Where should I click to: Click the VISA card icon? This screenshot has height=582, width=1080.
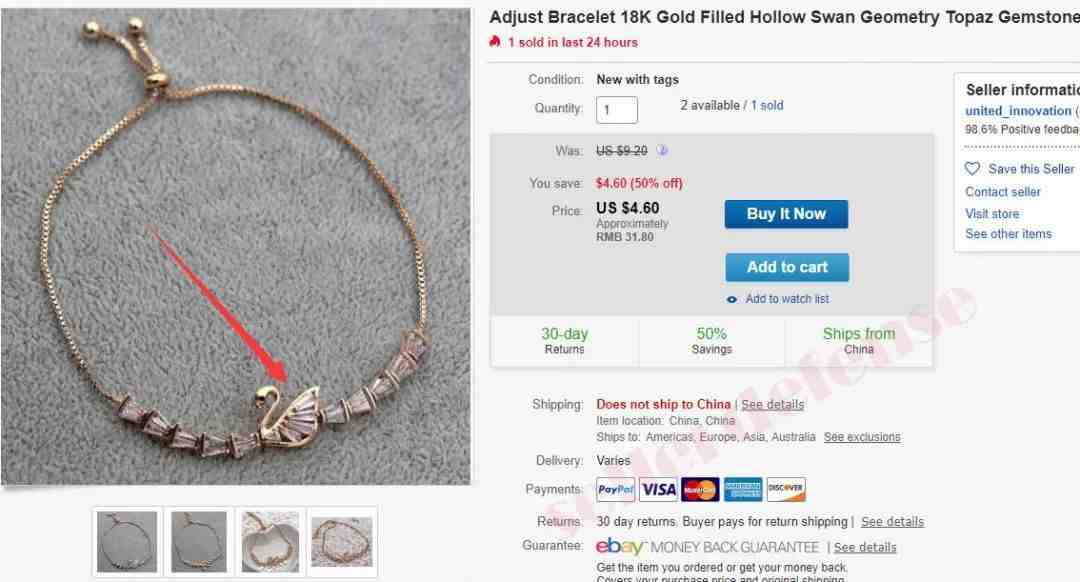(658, 490)
